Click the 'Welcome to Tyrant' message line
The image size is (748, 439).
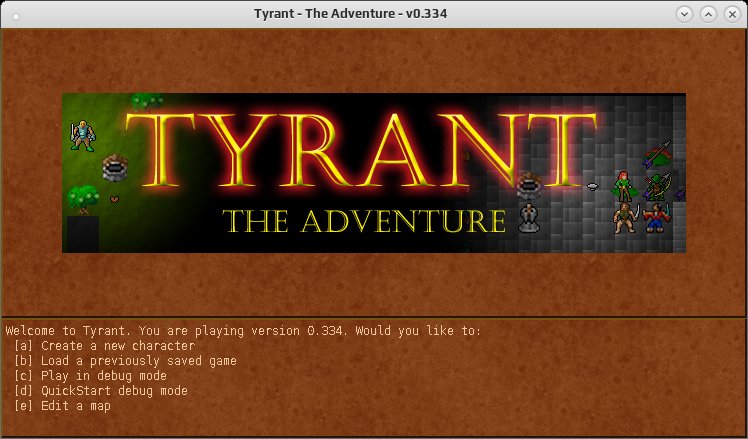(x=243, y=330)
